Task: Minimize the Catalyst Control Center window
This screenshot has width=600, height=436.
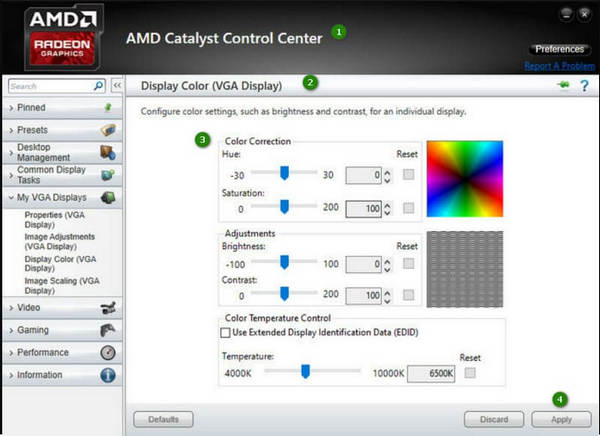Action: tap(566, 15)
